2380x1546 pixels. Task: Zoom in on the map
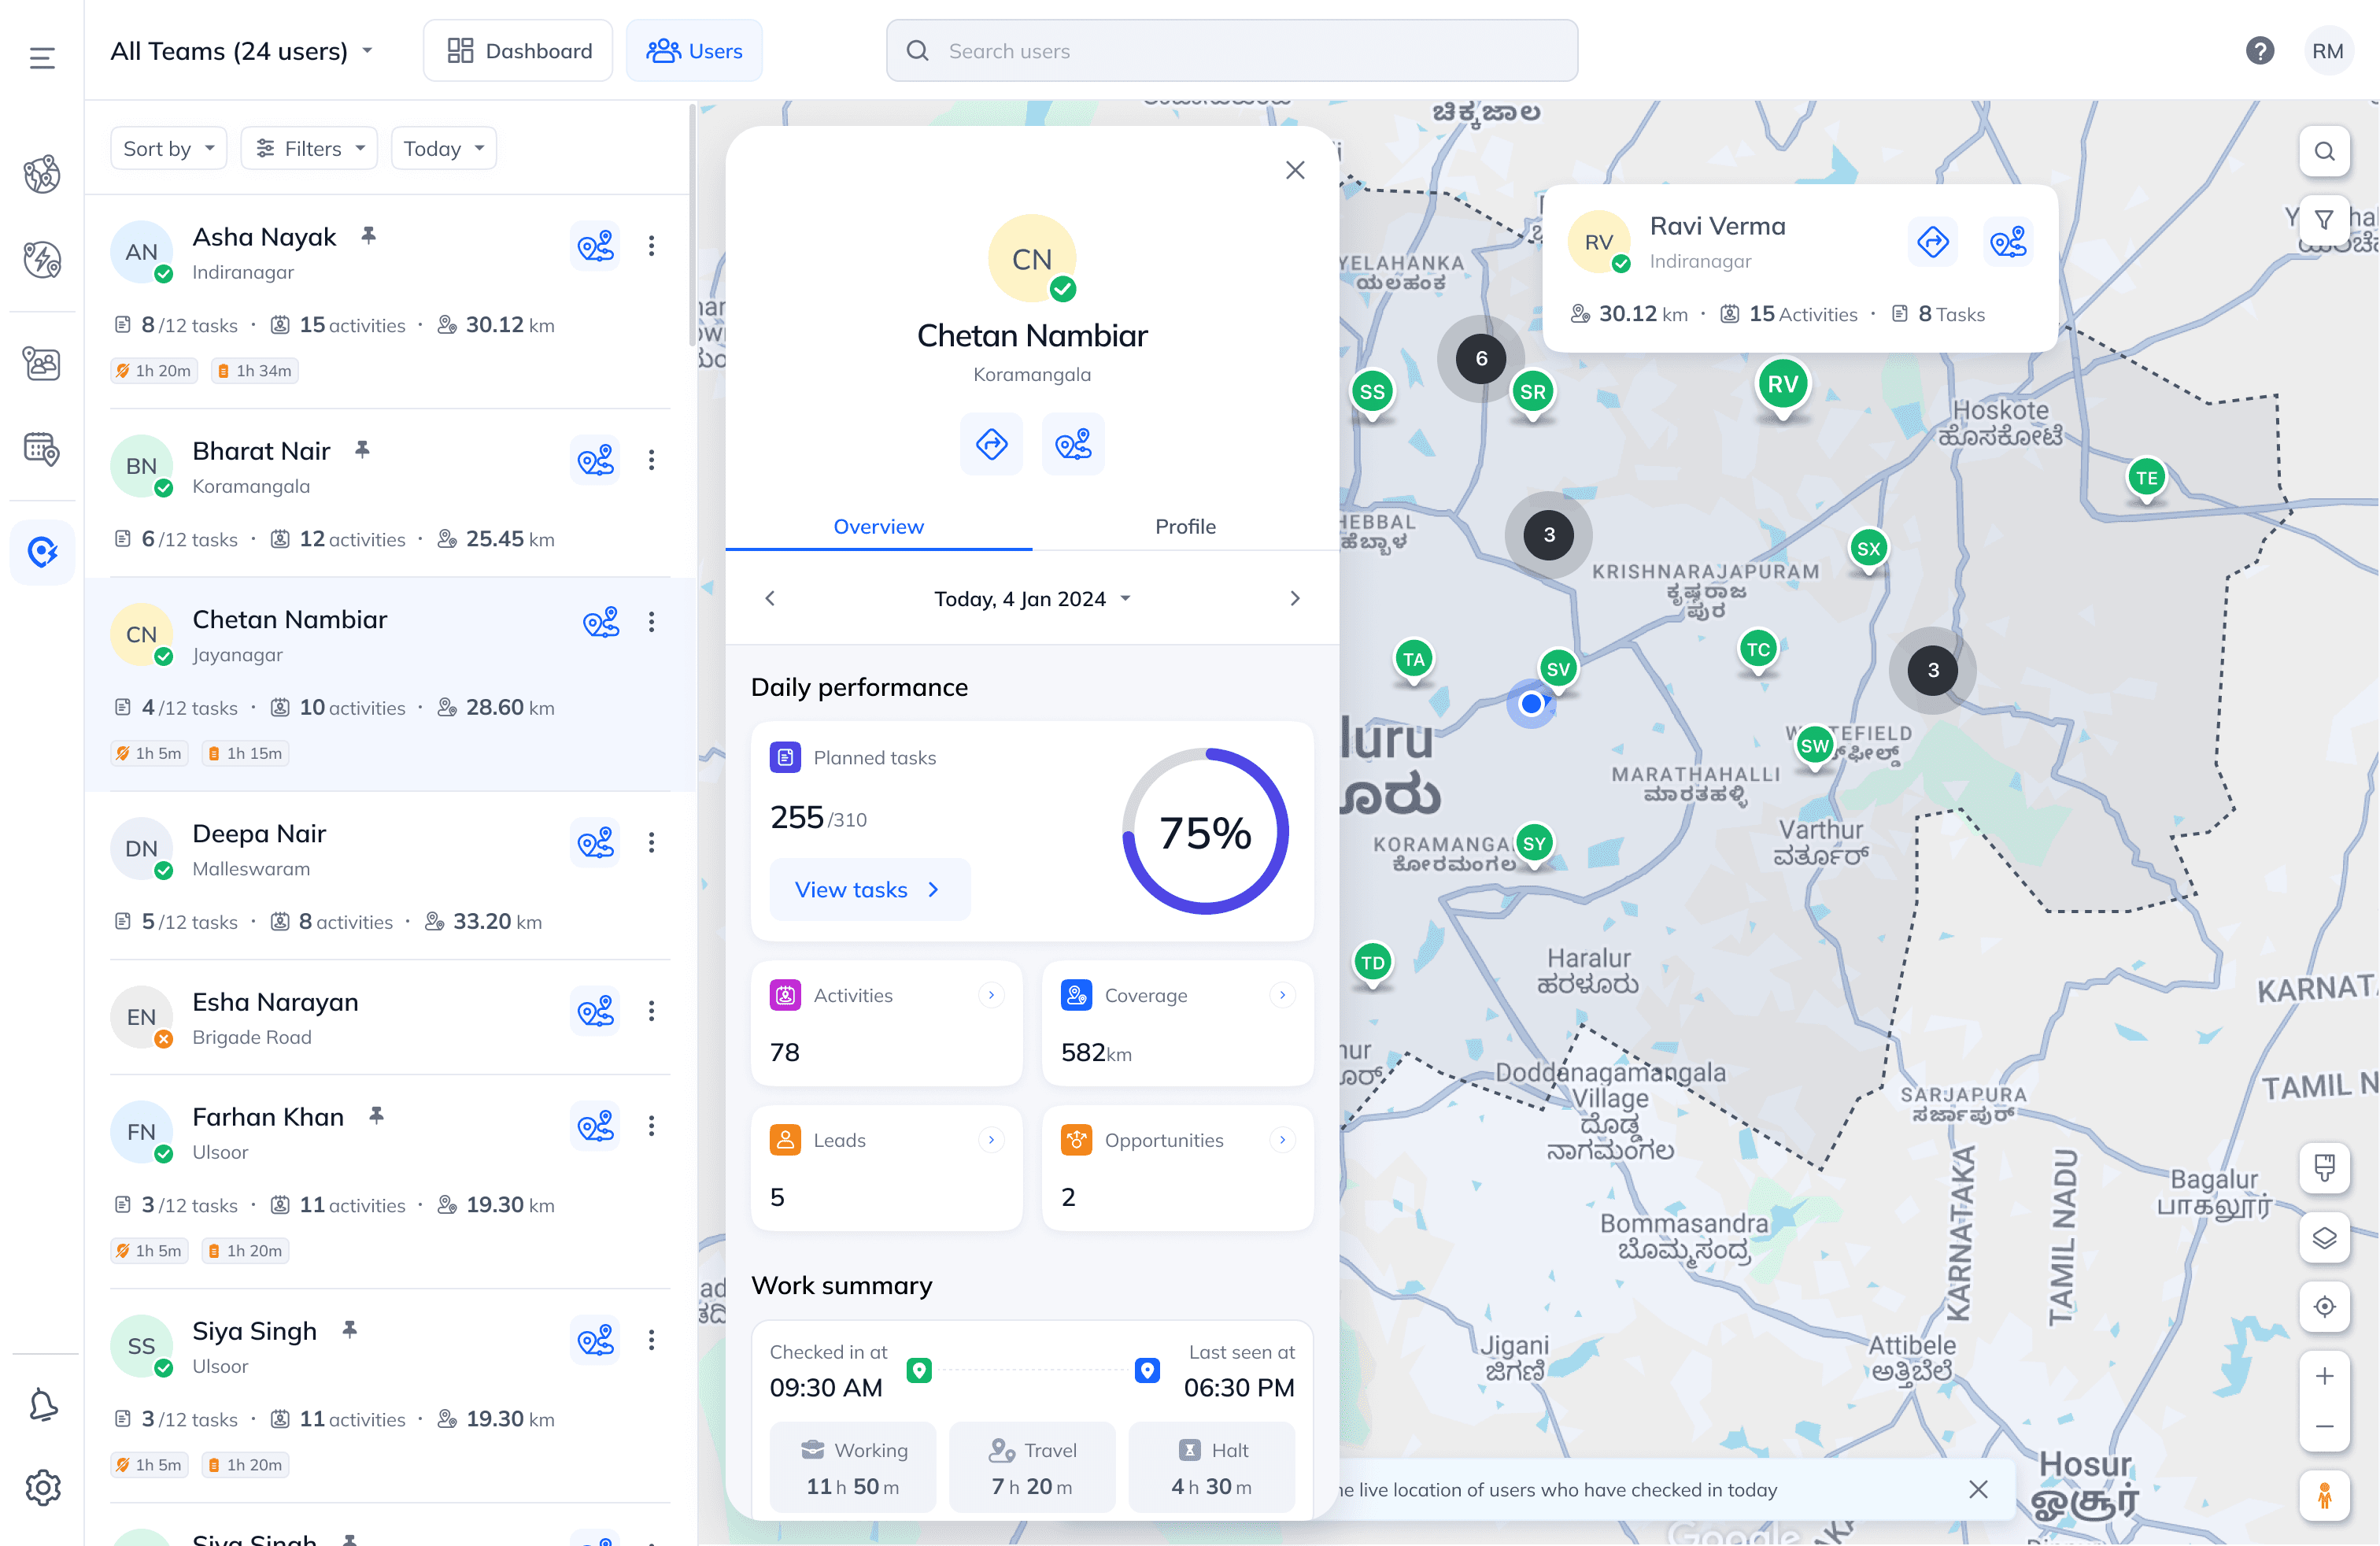click(x=2324, y=1376)
